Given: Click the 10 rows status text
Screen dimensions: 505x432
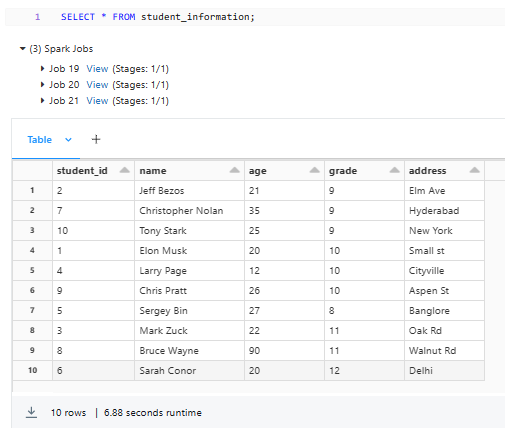Looking at the screenshot, I should (x=68, y=413).
